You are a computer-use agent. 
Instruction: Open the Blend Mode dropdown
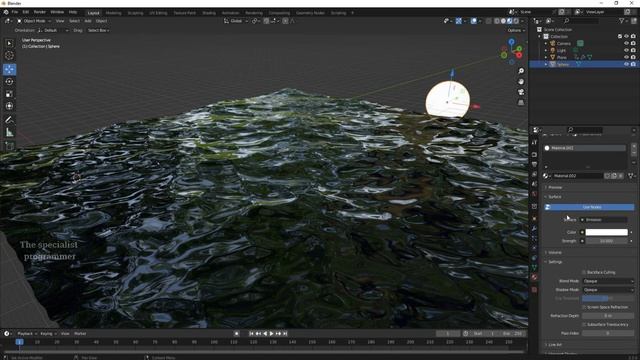(x=608, y=281)
